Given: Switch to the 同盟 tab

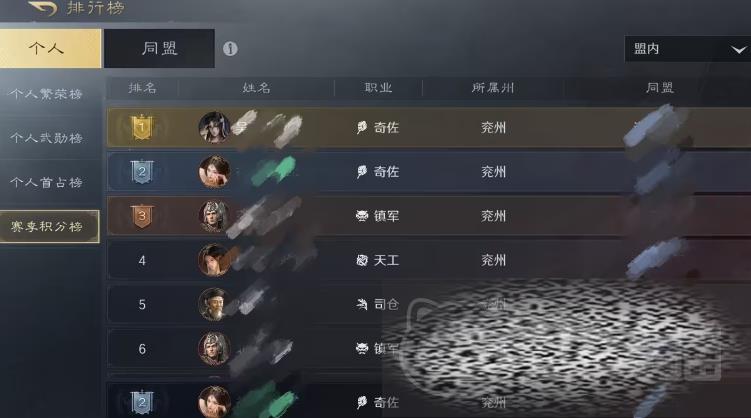Looking at the screenshot, I should (x=159, y=48).
